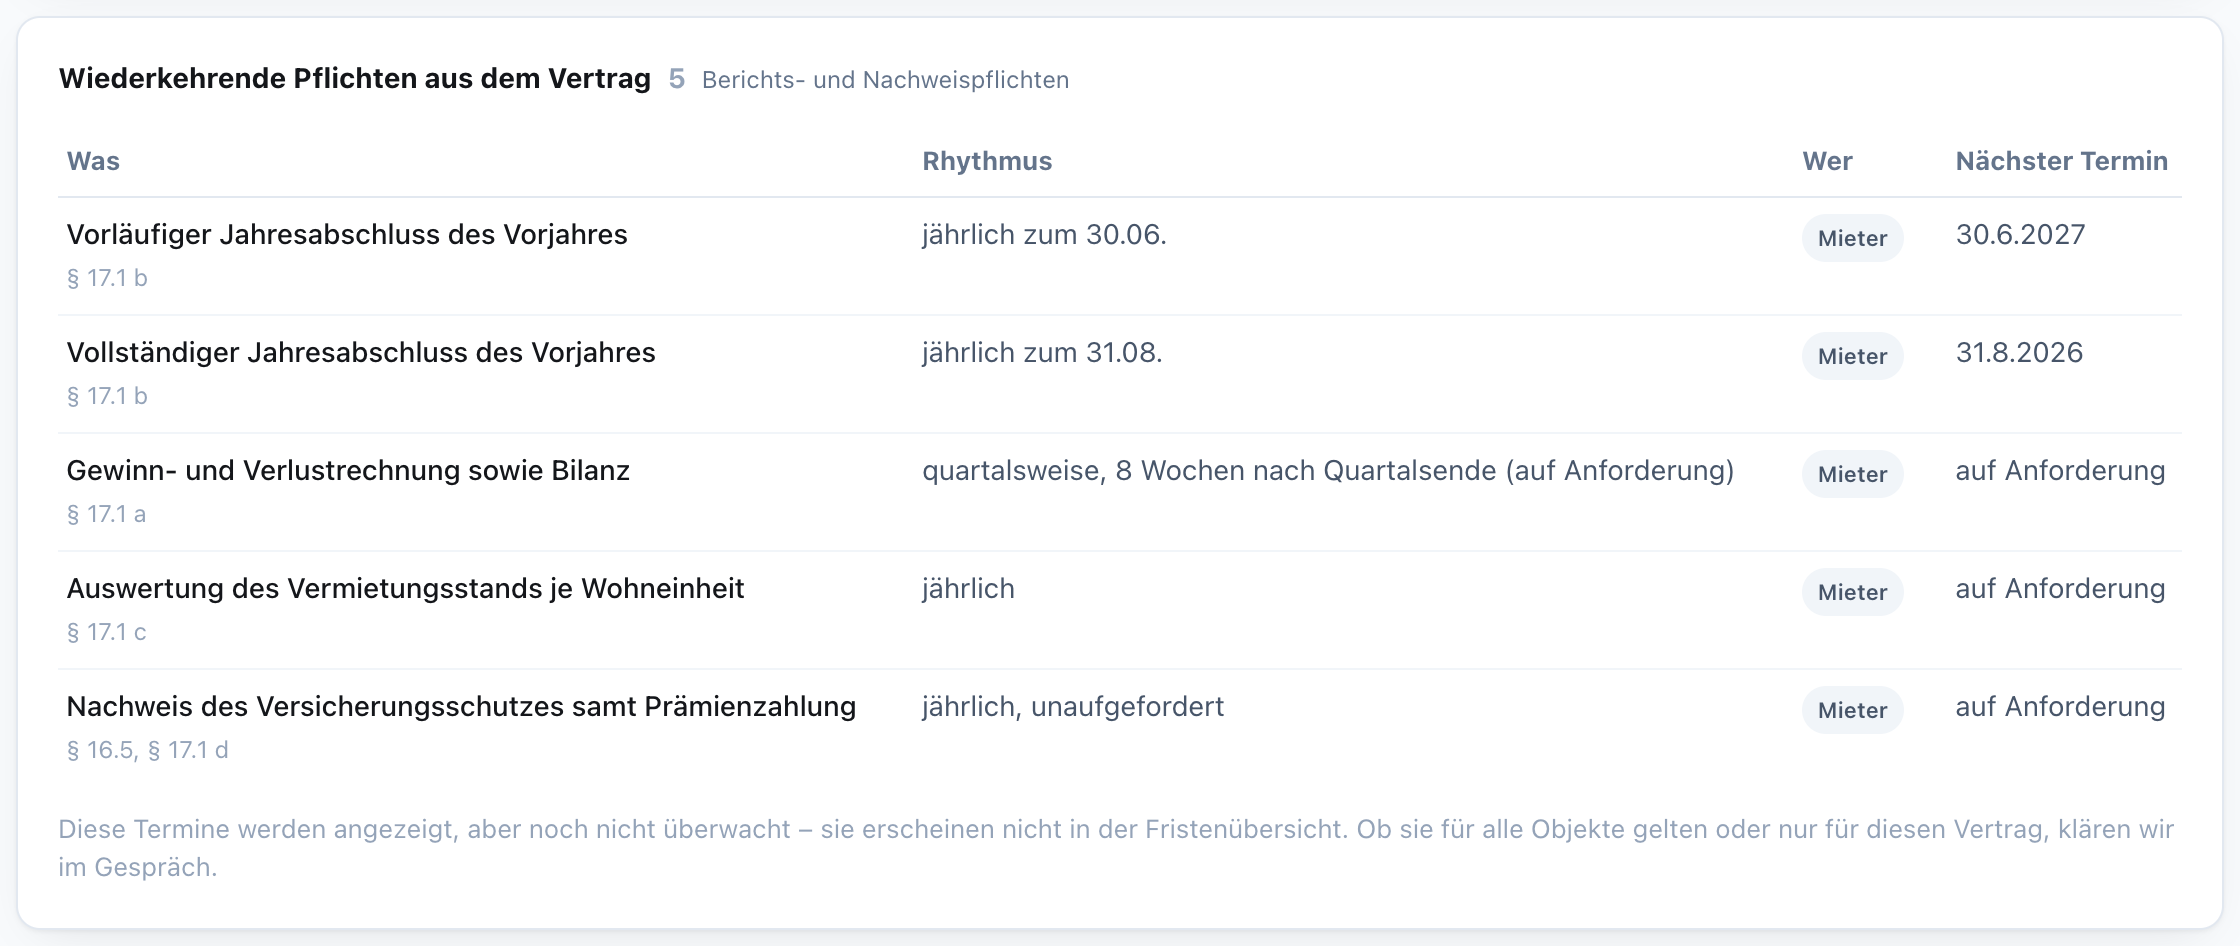Open 'Auswertung des Vermietungsstands je Wohneinheit' entry
The height and width of the screenshot is (946, 2240).
(405, 588)
